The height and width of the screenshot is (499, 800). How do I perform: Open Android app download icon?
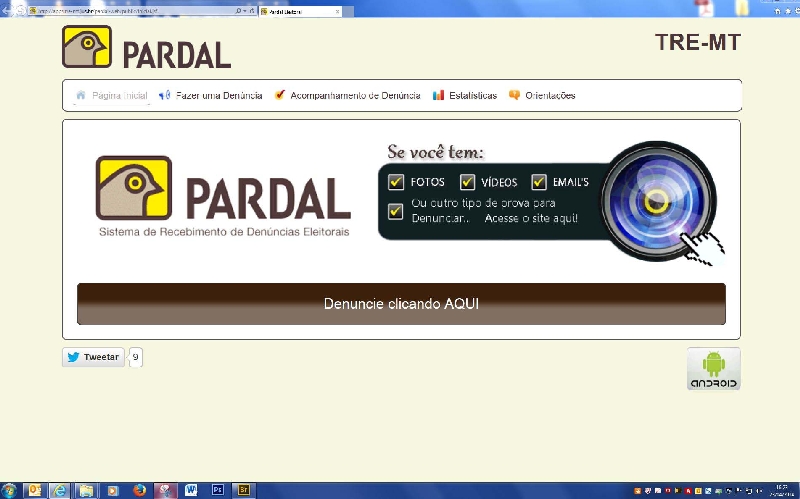click(x=713, y=368)
